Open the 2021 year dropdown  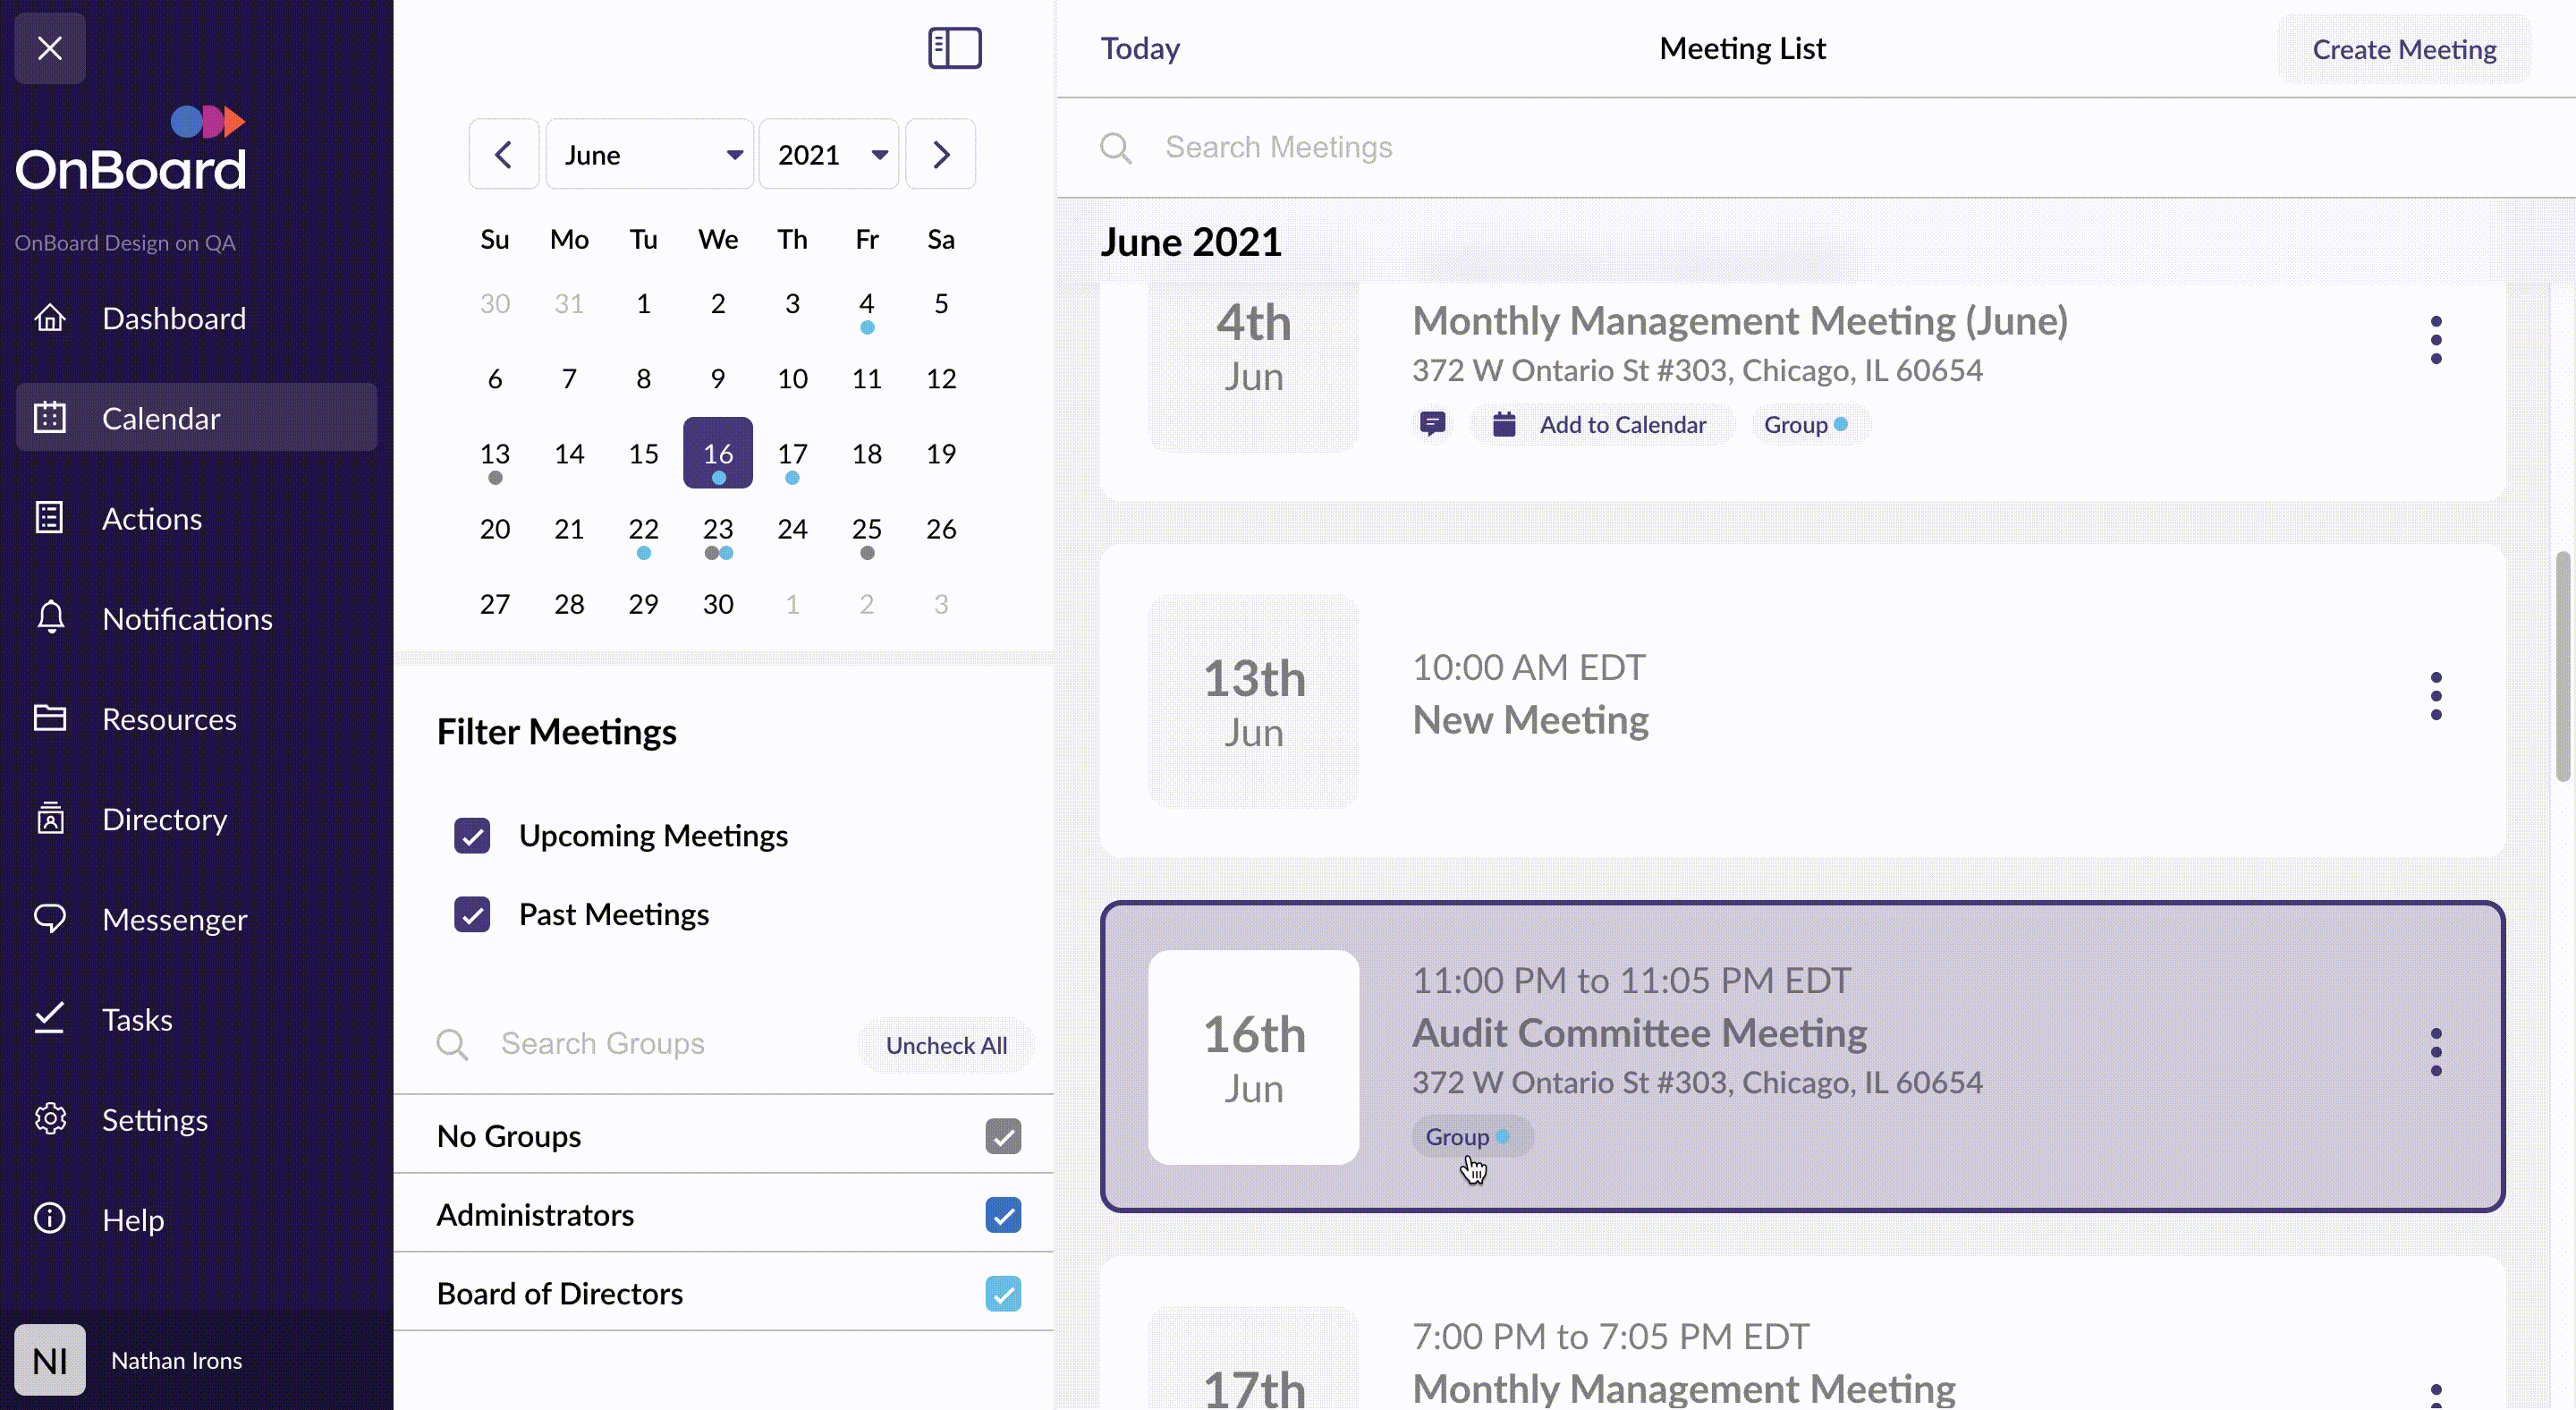point(828,154)
